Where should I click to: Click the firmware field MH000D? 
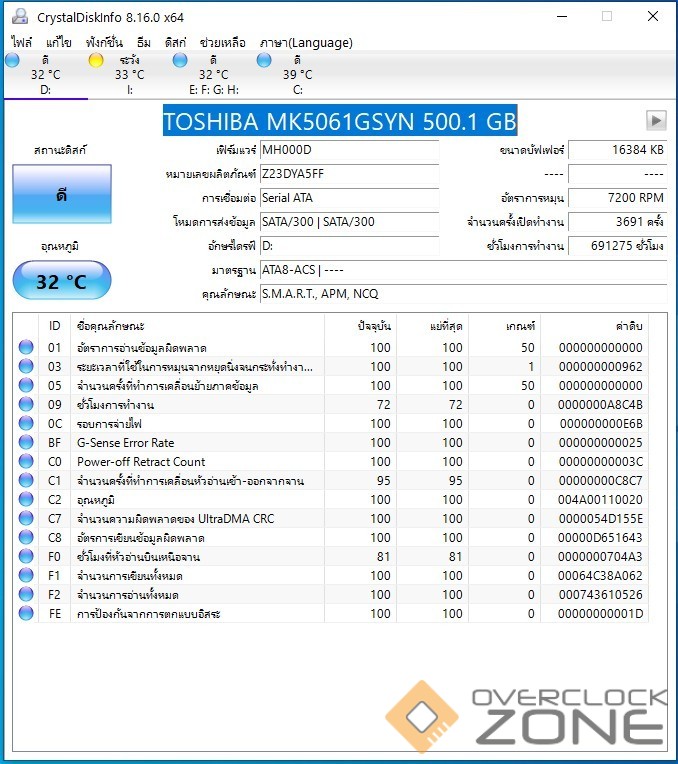tap(349, 150)
